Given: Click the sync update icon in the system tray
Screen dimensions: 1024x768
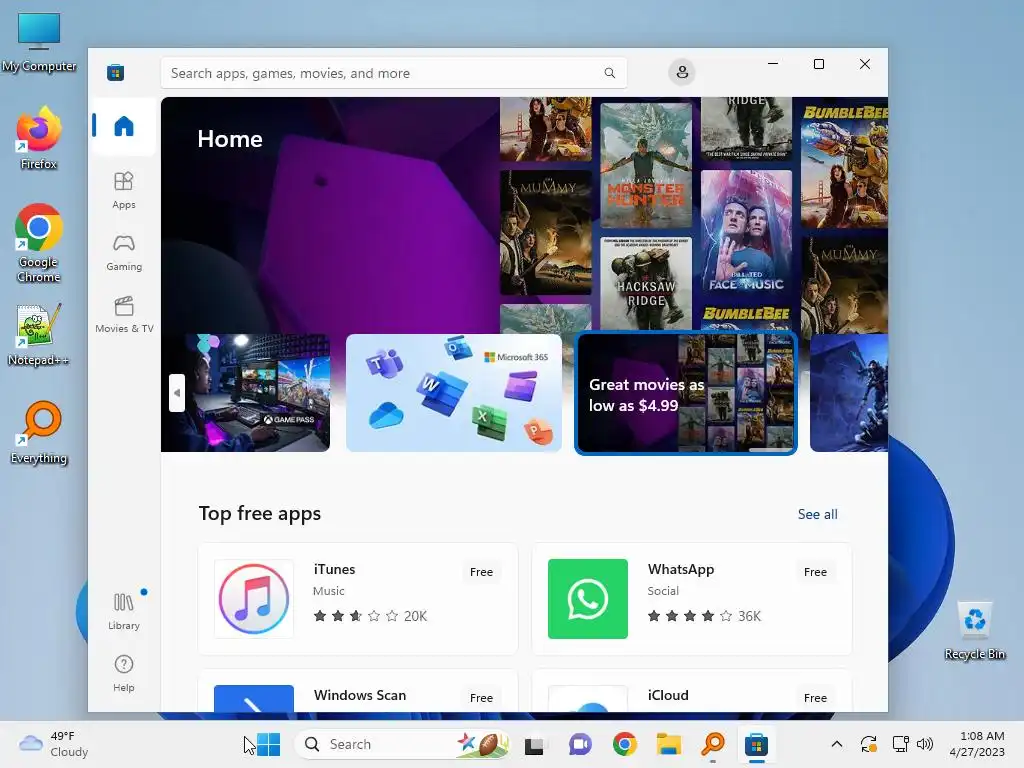Looking at the screenshot, I should pos(869,744).
